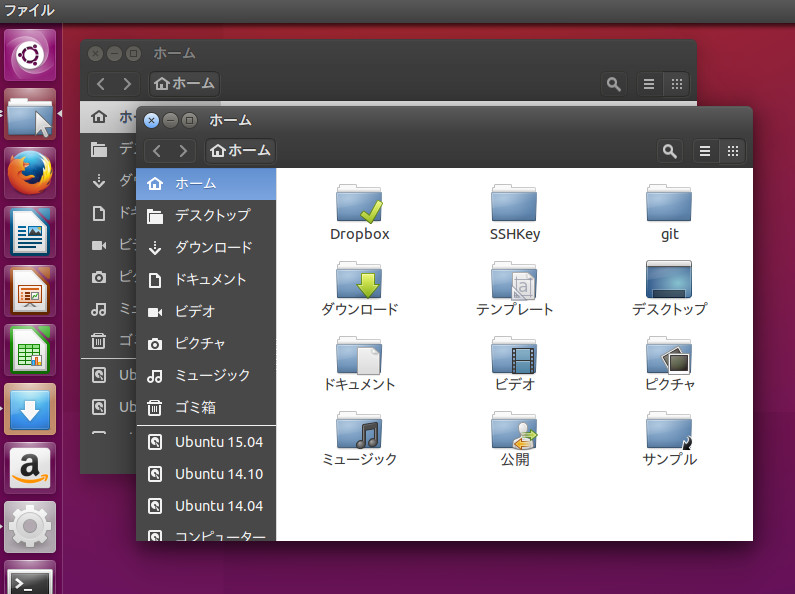
Task: Select ドキュメント in the front window sidebar
Action: pyautogui.click(x=206, y=280)
